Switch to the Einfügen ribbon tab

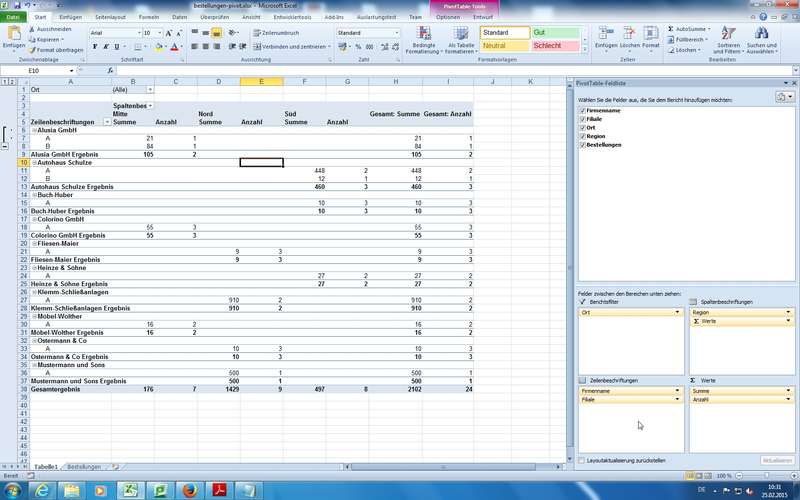point(70,17)
